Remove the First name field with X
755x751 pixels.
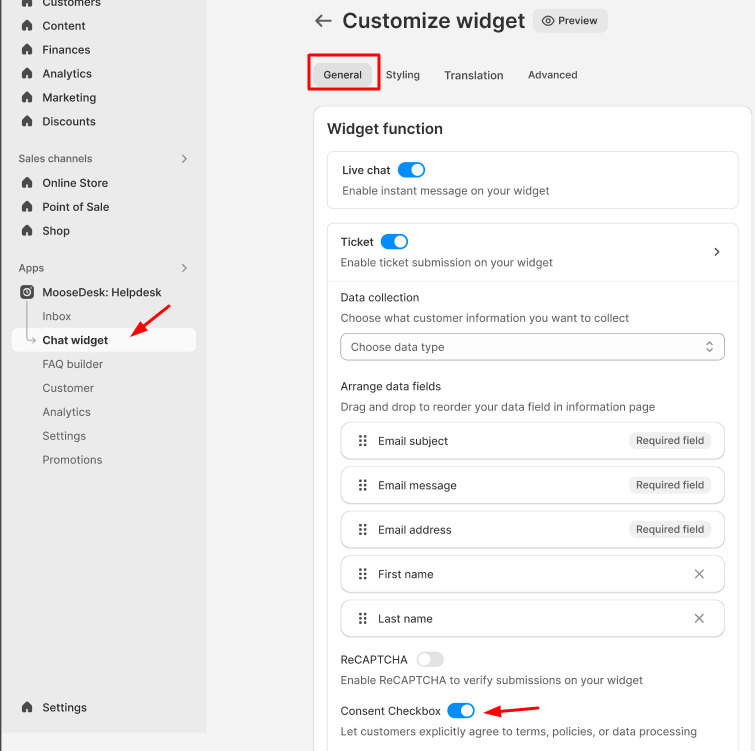coord(699,574)
